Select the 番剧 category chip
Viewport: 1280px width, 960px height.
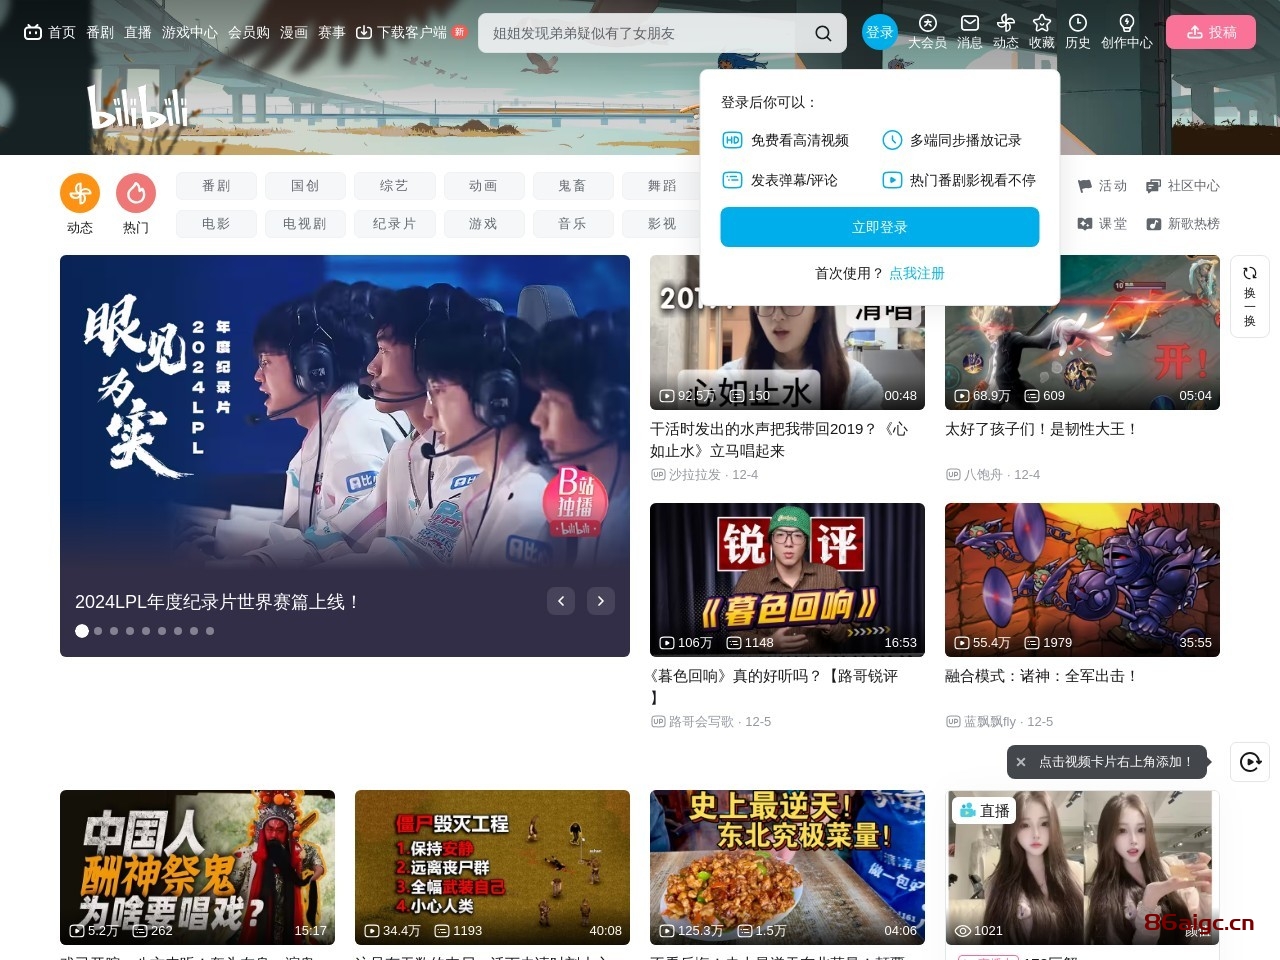(x=216, y=186)
